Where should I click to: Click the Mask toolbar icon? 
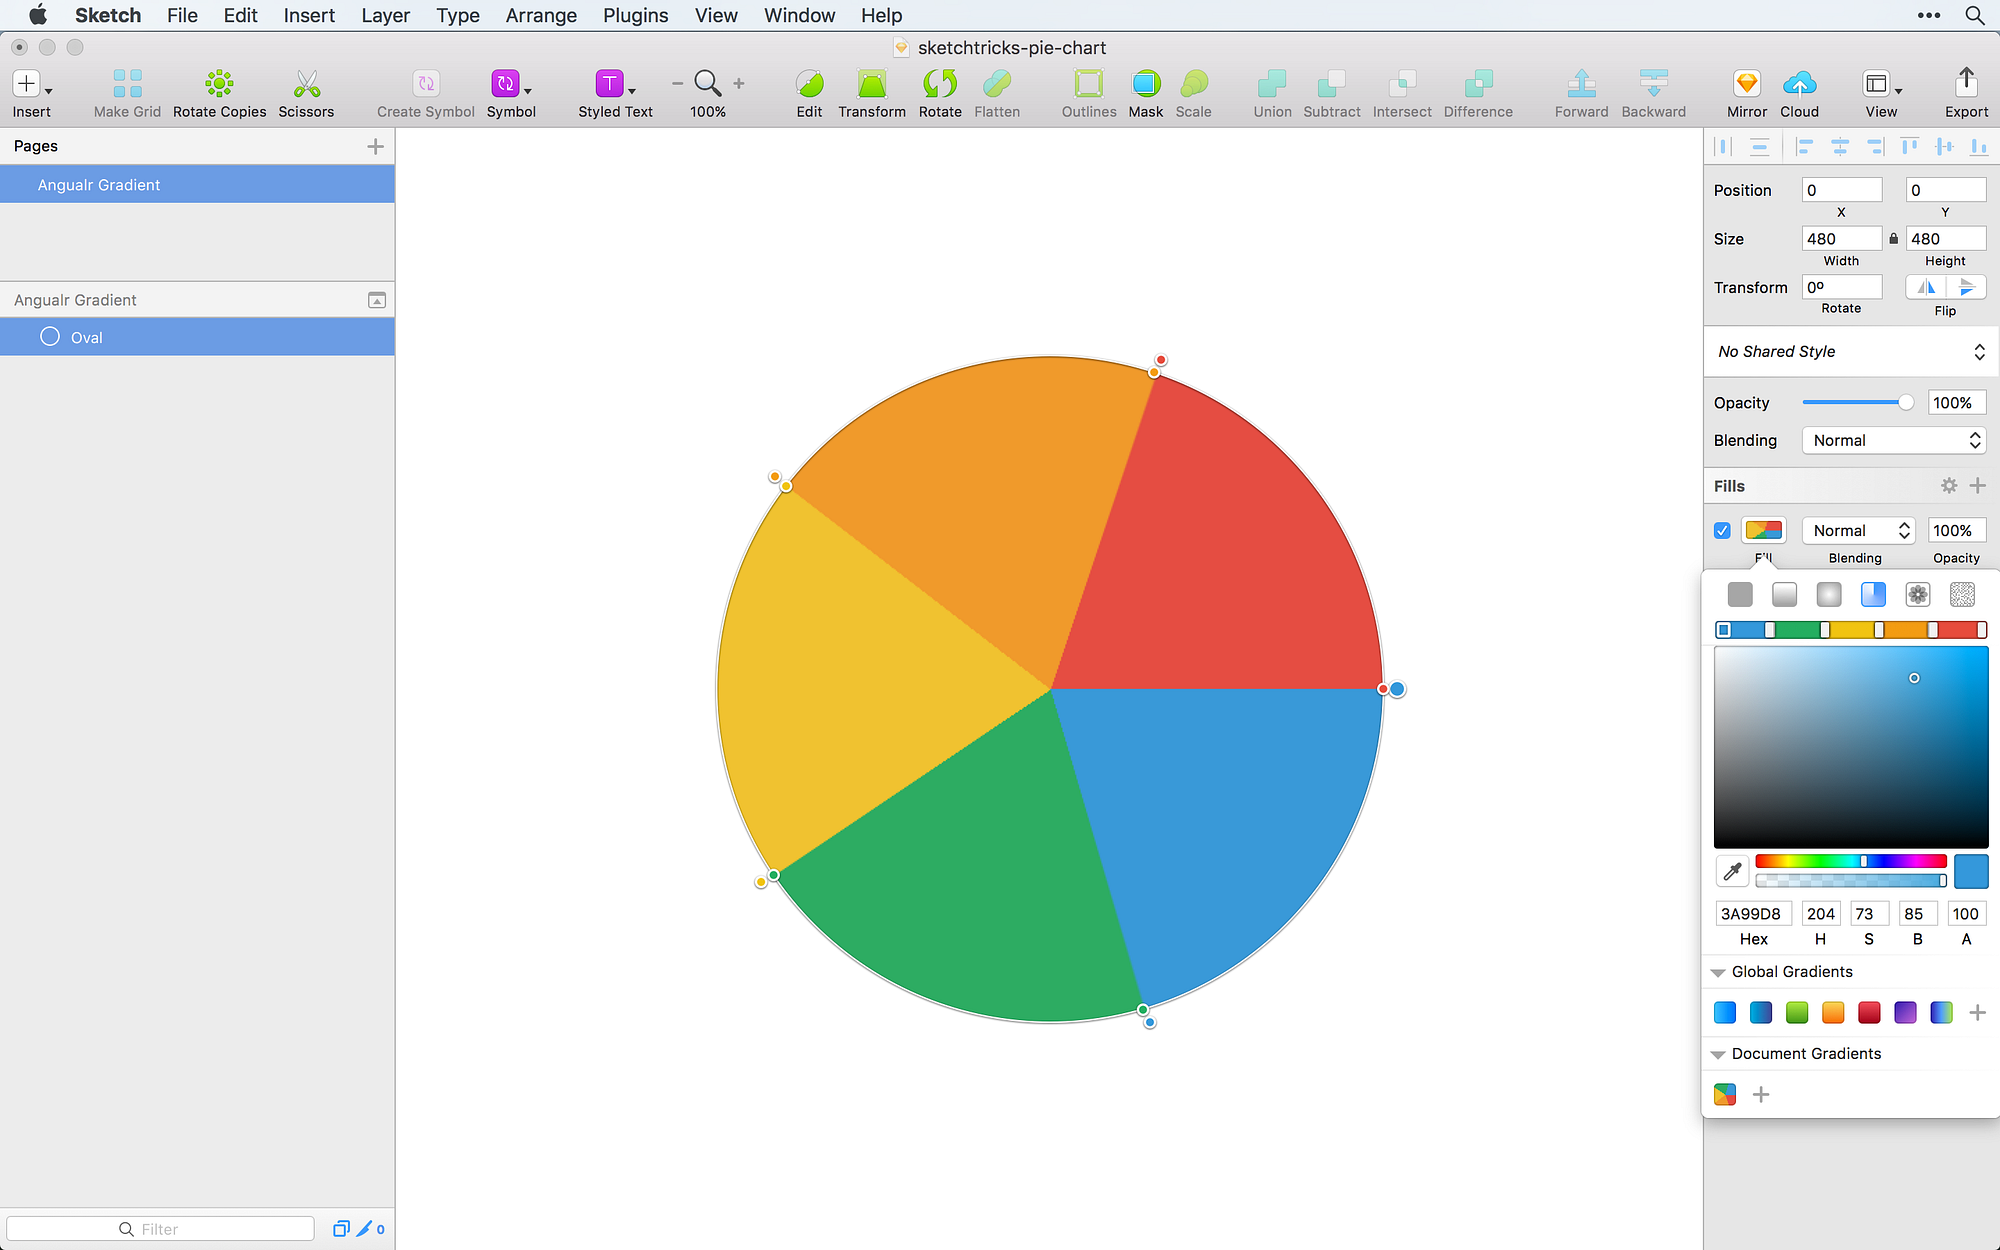click(1145, 84)
